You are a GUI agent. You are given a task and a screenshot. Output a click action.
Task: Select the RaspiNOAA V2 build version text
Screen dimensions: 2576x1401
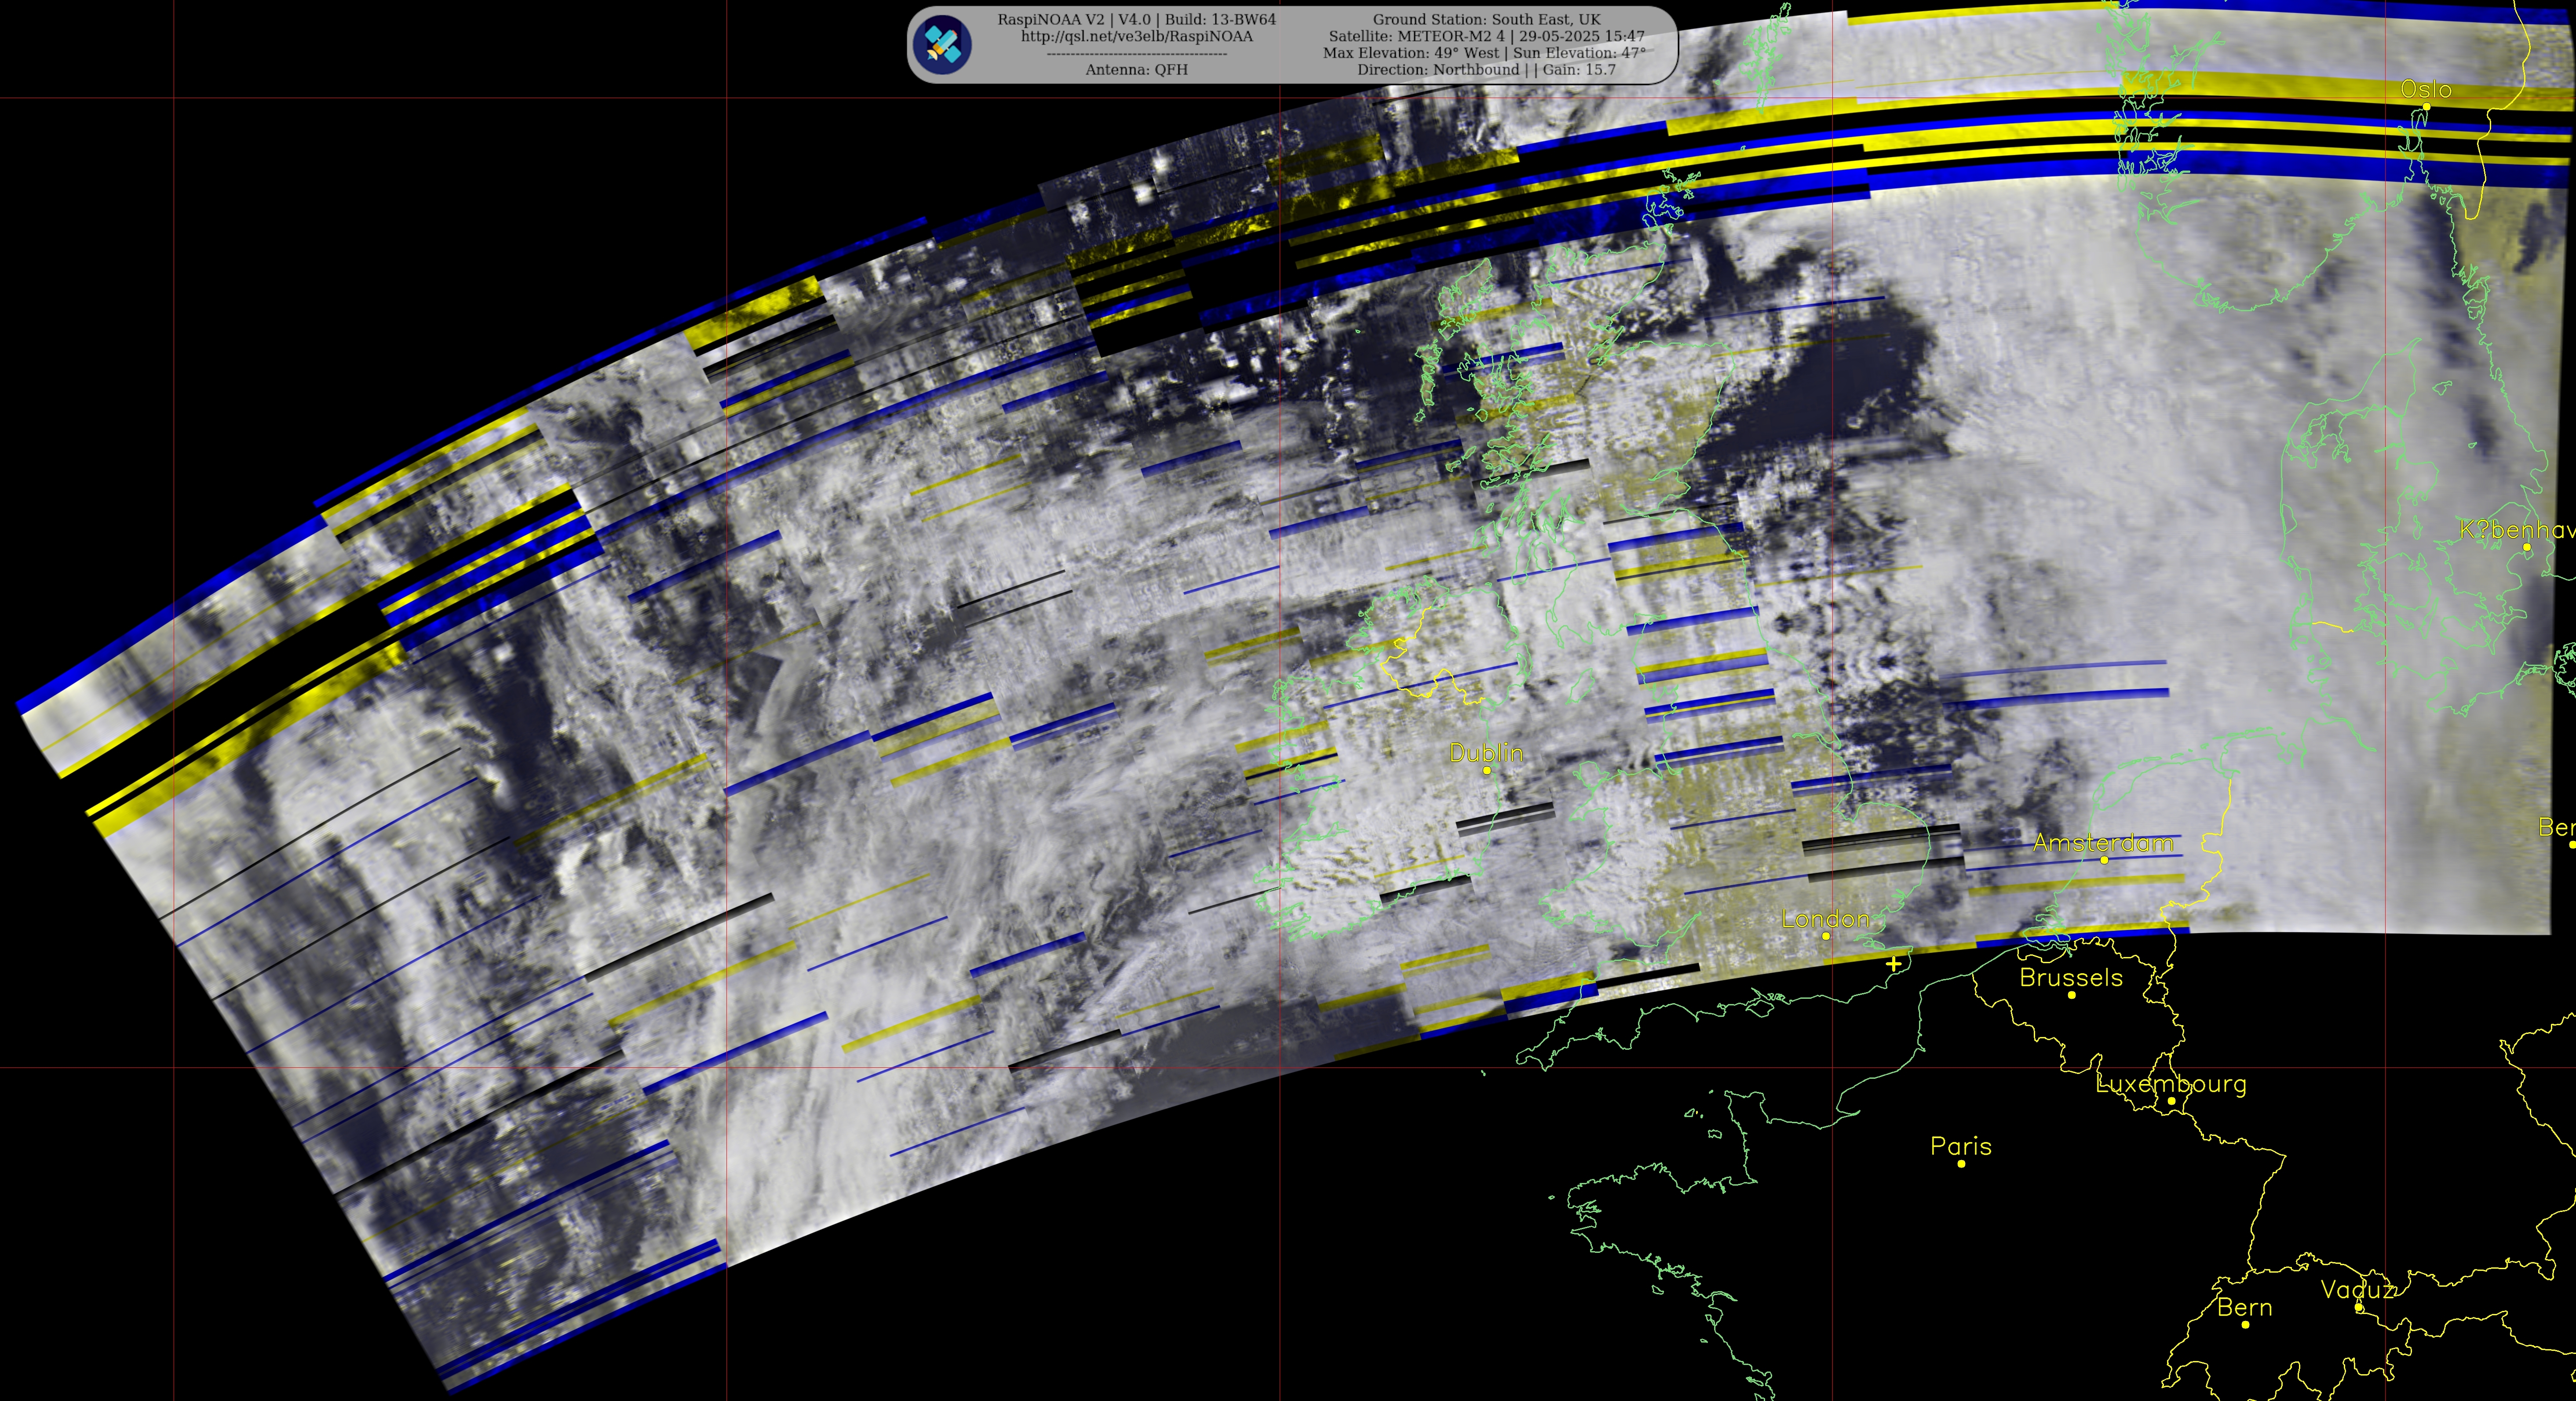(x=1136, y=19)
